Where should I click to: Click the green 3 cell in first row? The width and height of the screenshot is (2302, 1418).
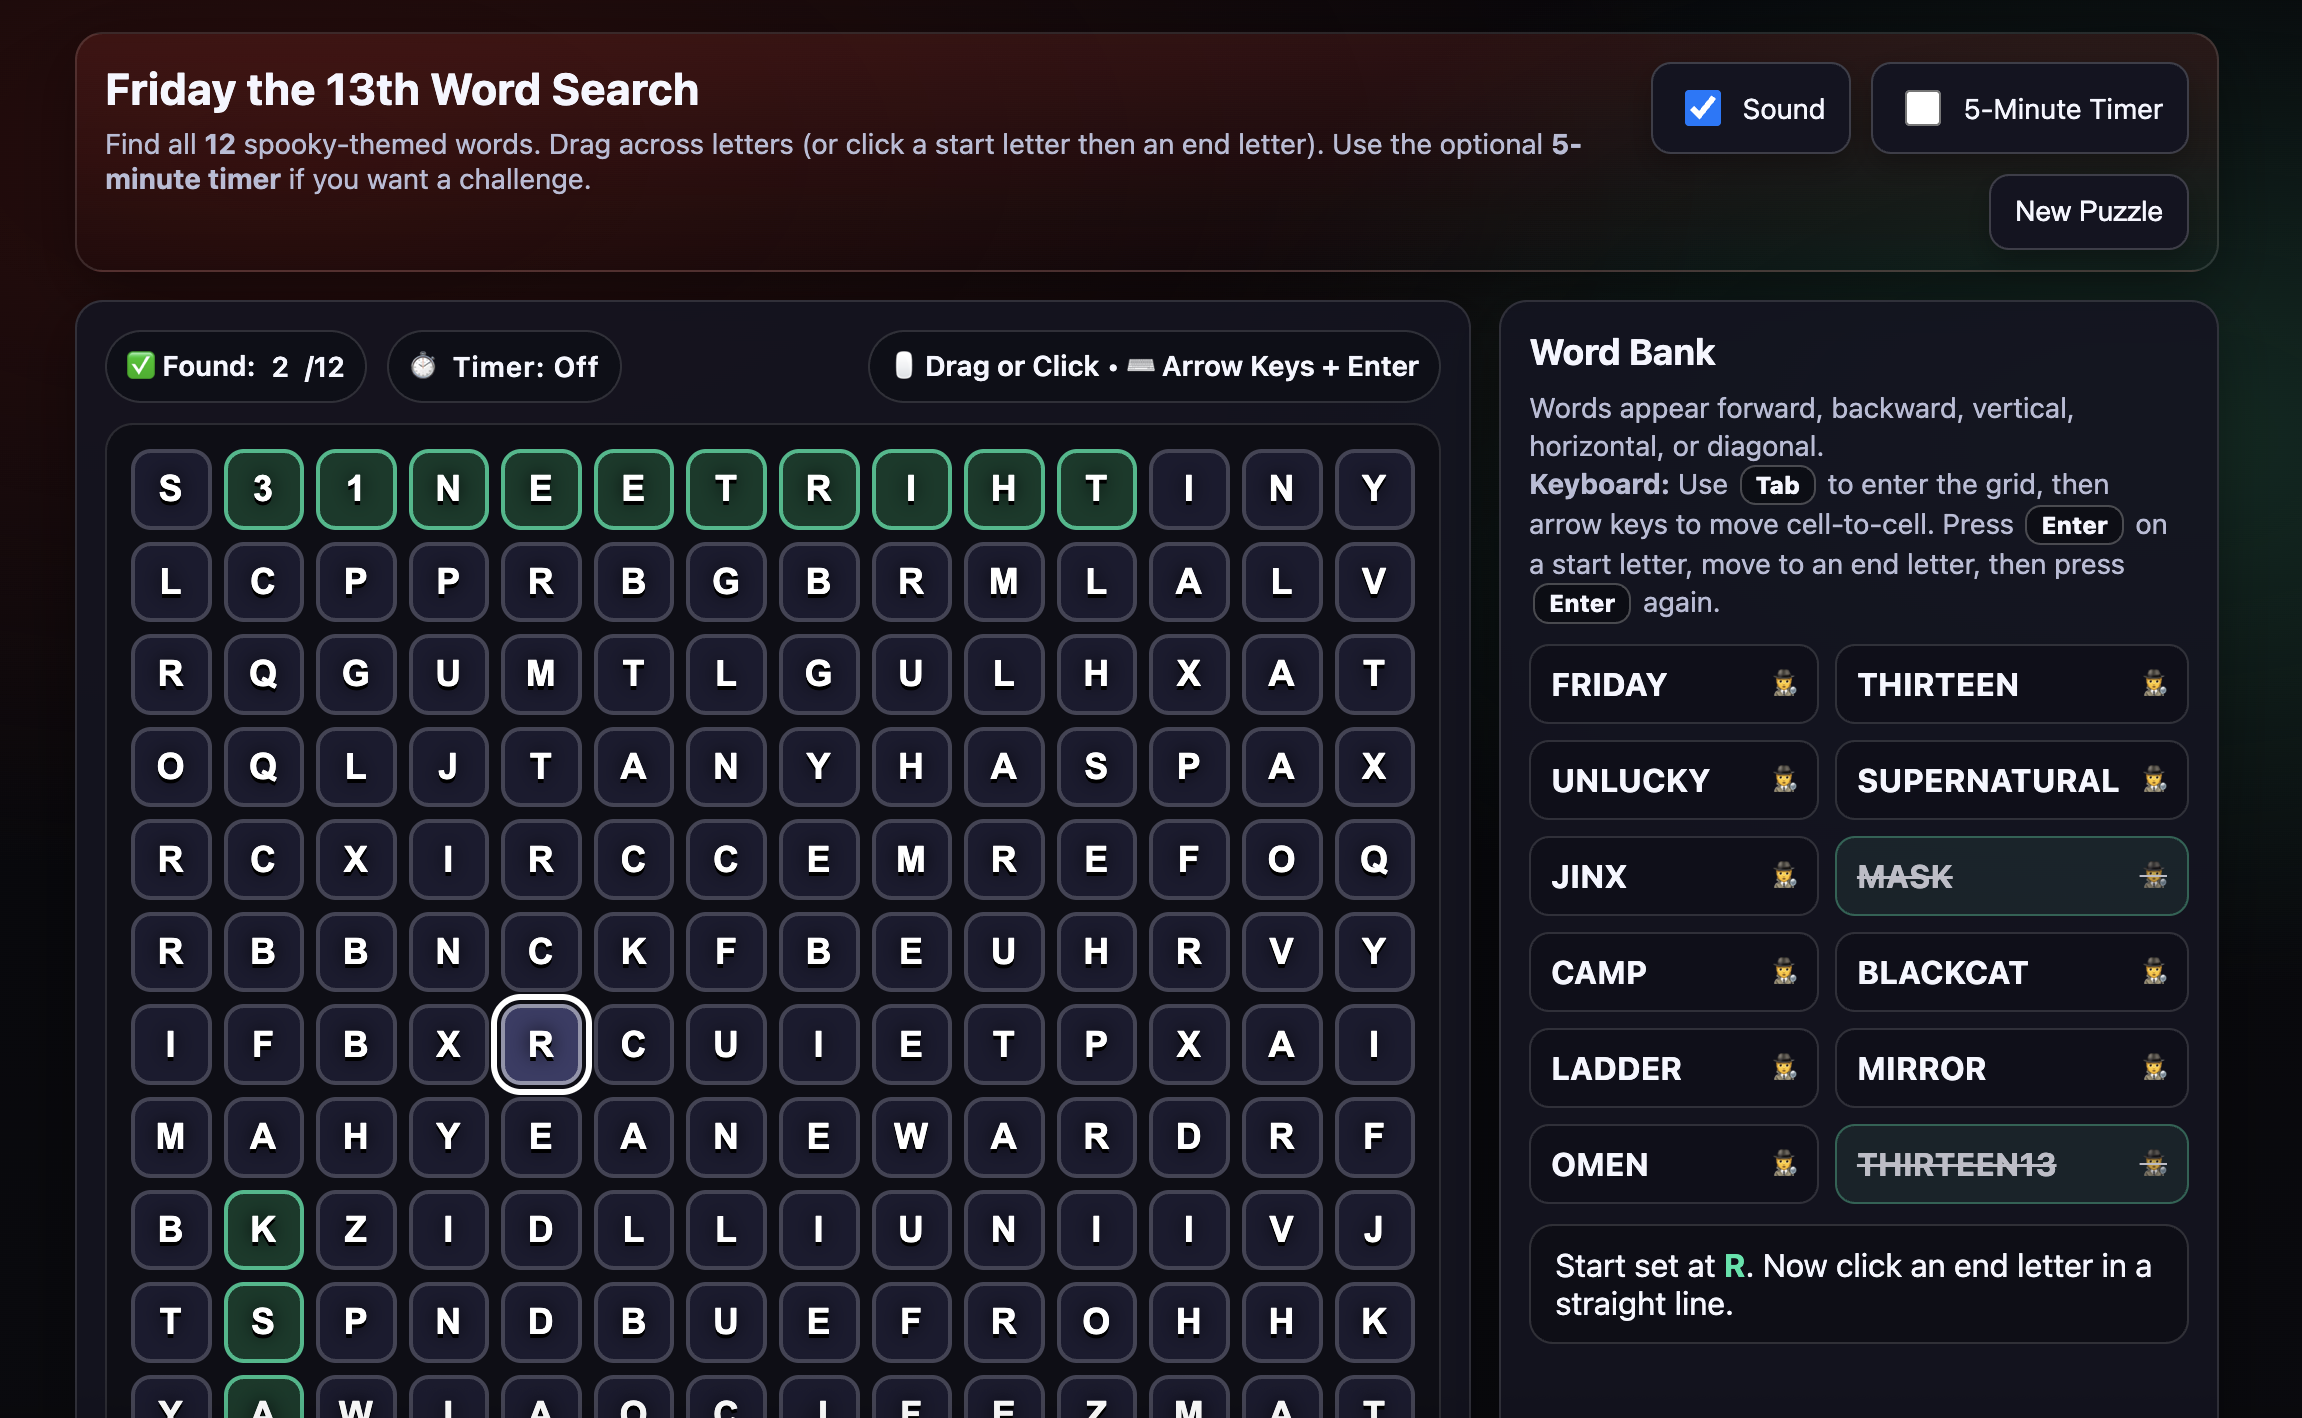(x=263, y=489)
